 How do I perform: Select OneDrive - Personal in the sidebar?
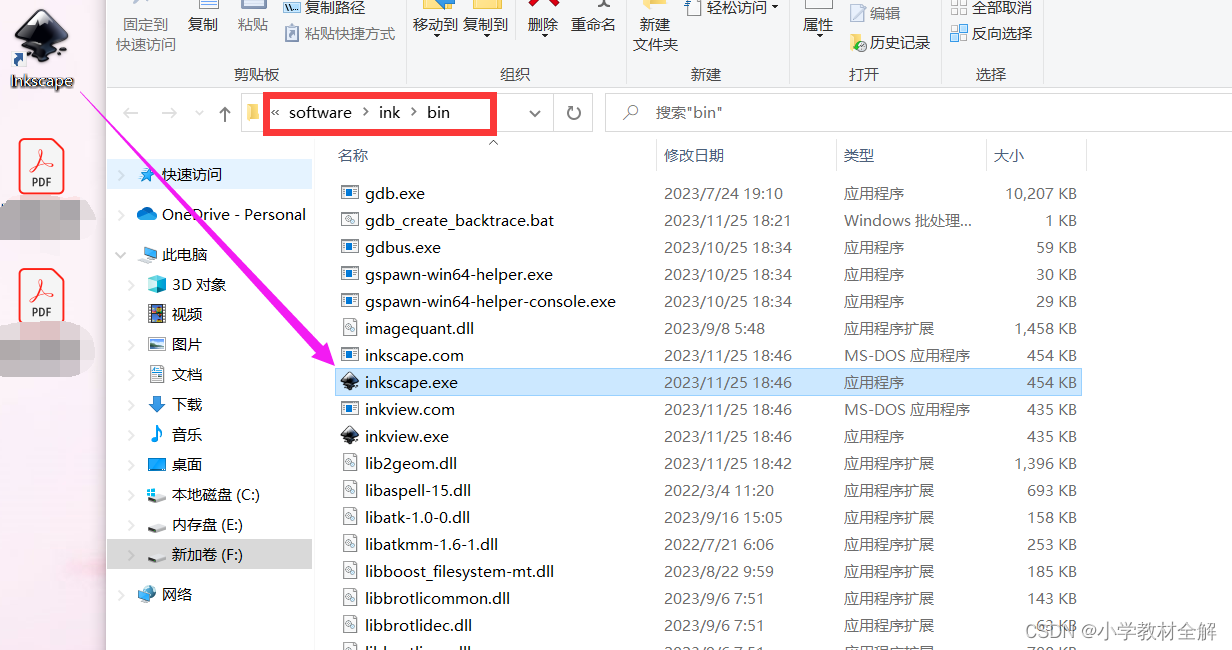tap(217, 214)
